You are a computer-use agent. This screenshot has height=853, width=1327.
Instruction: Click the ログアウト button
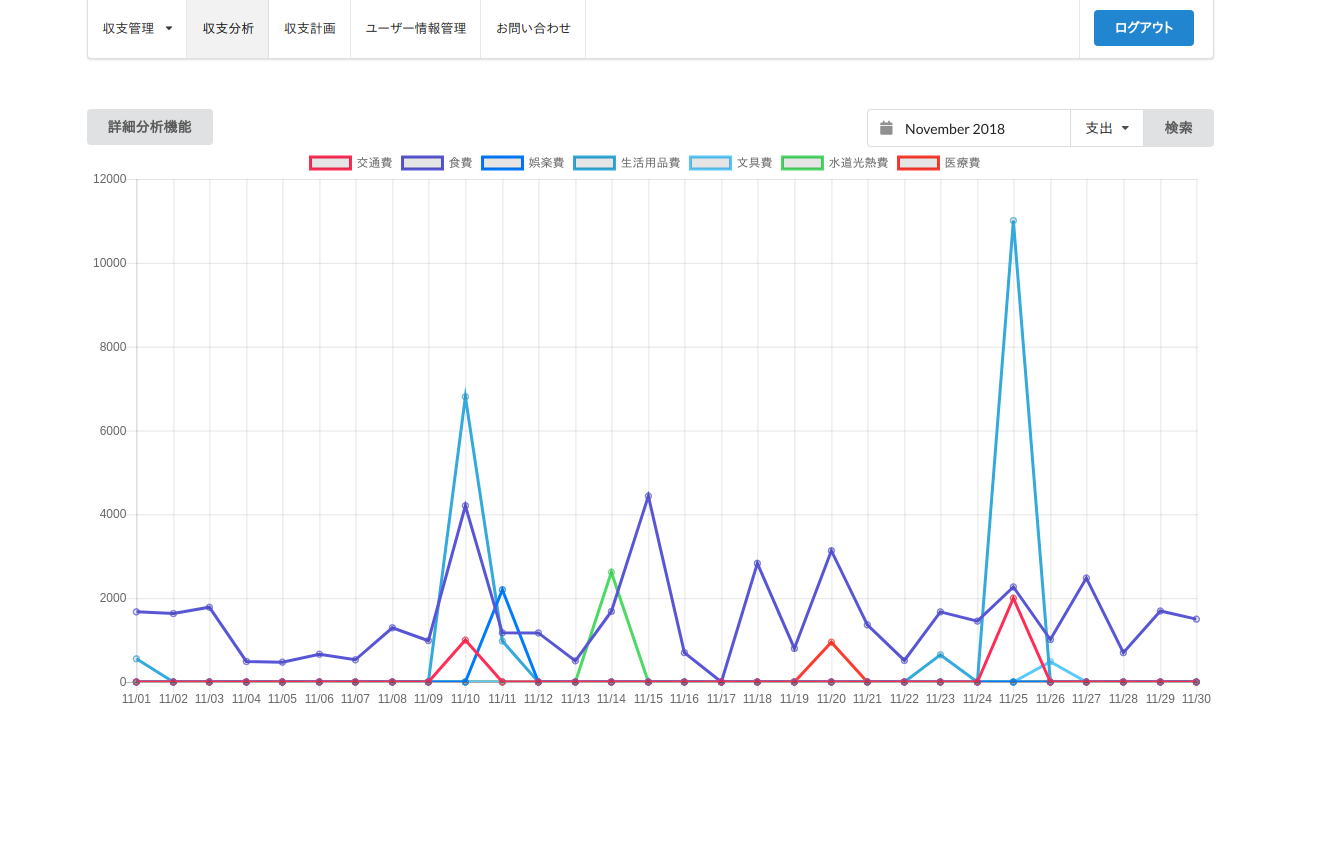click(x=1144, y=28)
